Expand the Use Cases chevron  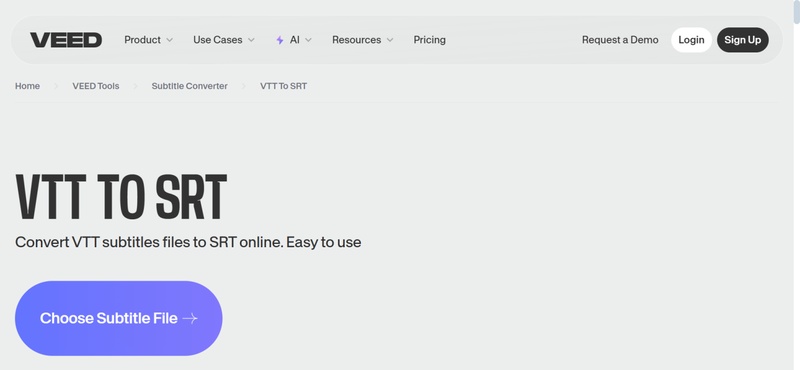[x=251, y=40]
